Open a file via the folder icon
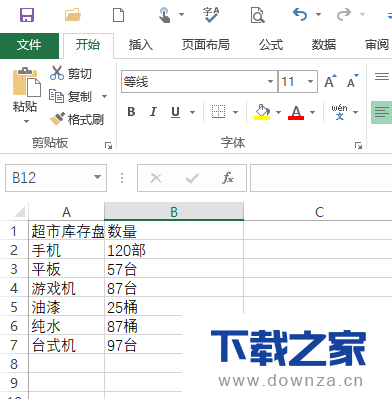 pyautogui.click(x=73, y=15)
